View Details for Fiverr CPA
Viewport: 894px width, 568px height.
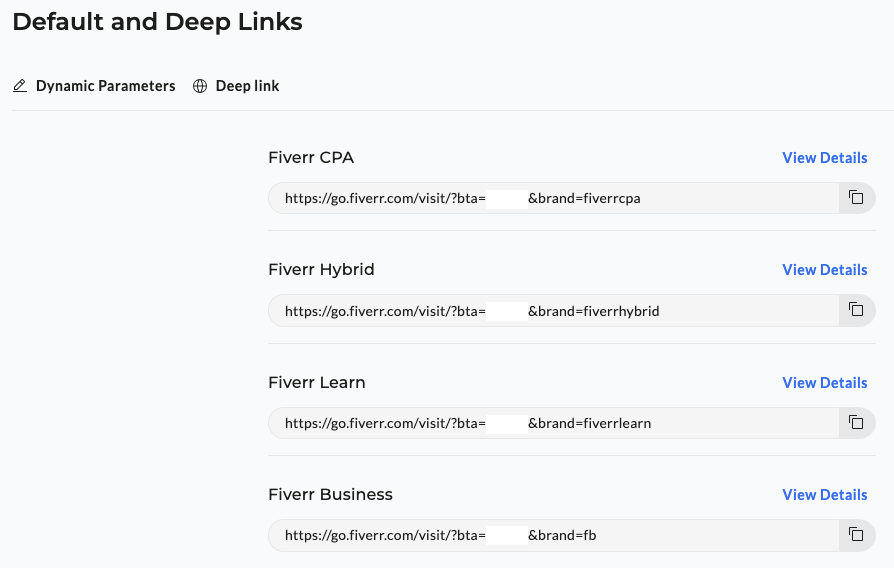pos(824,158)
